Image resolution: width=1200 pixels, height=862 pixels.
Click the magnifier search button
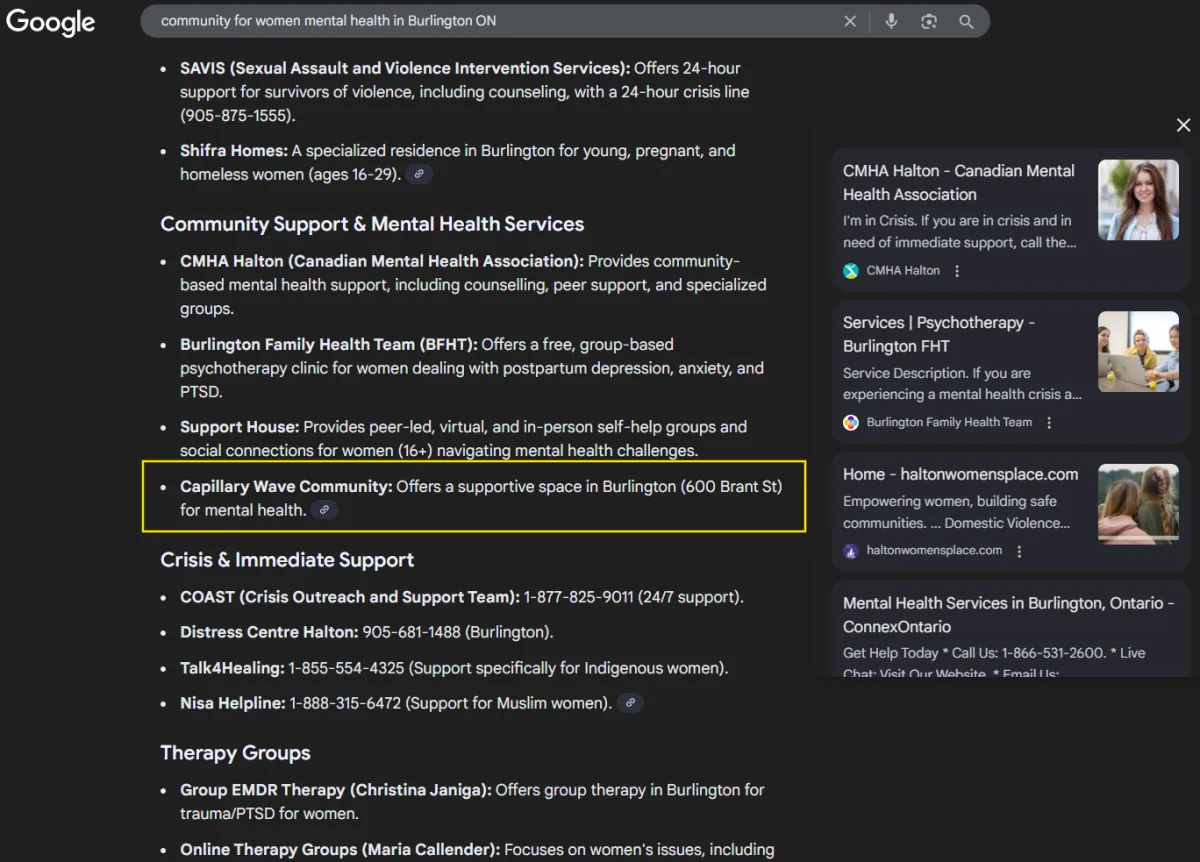coord(966,21)
